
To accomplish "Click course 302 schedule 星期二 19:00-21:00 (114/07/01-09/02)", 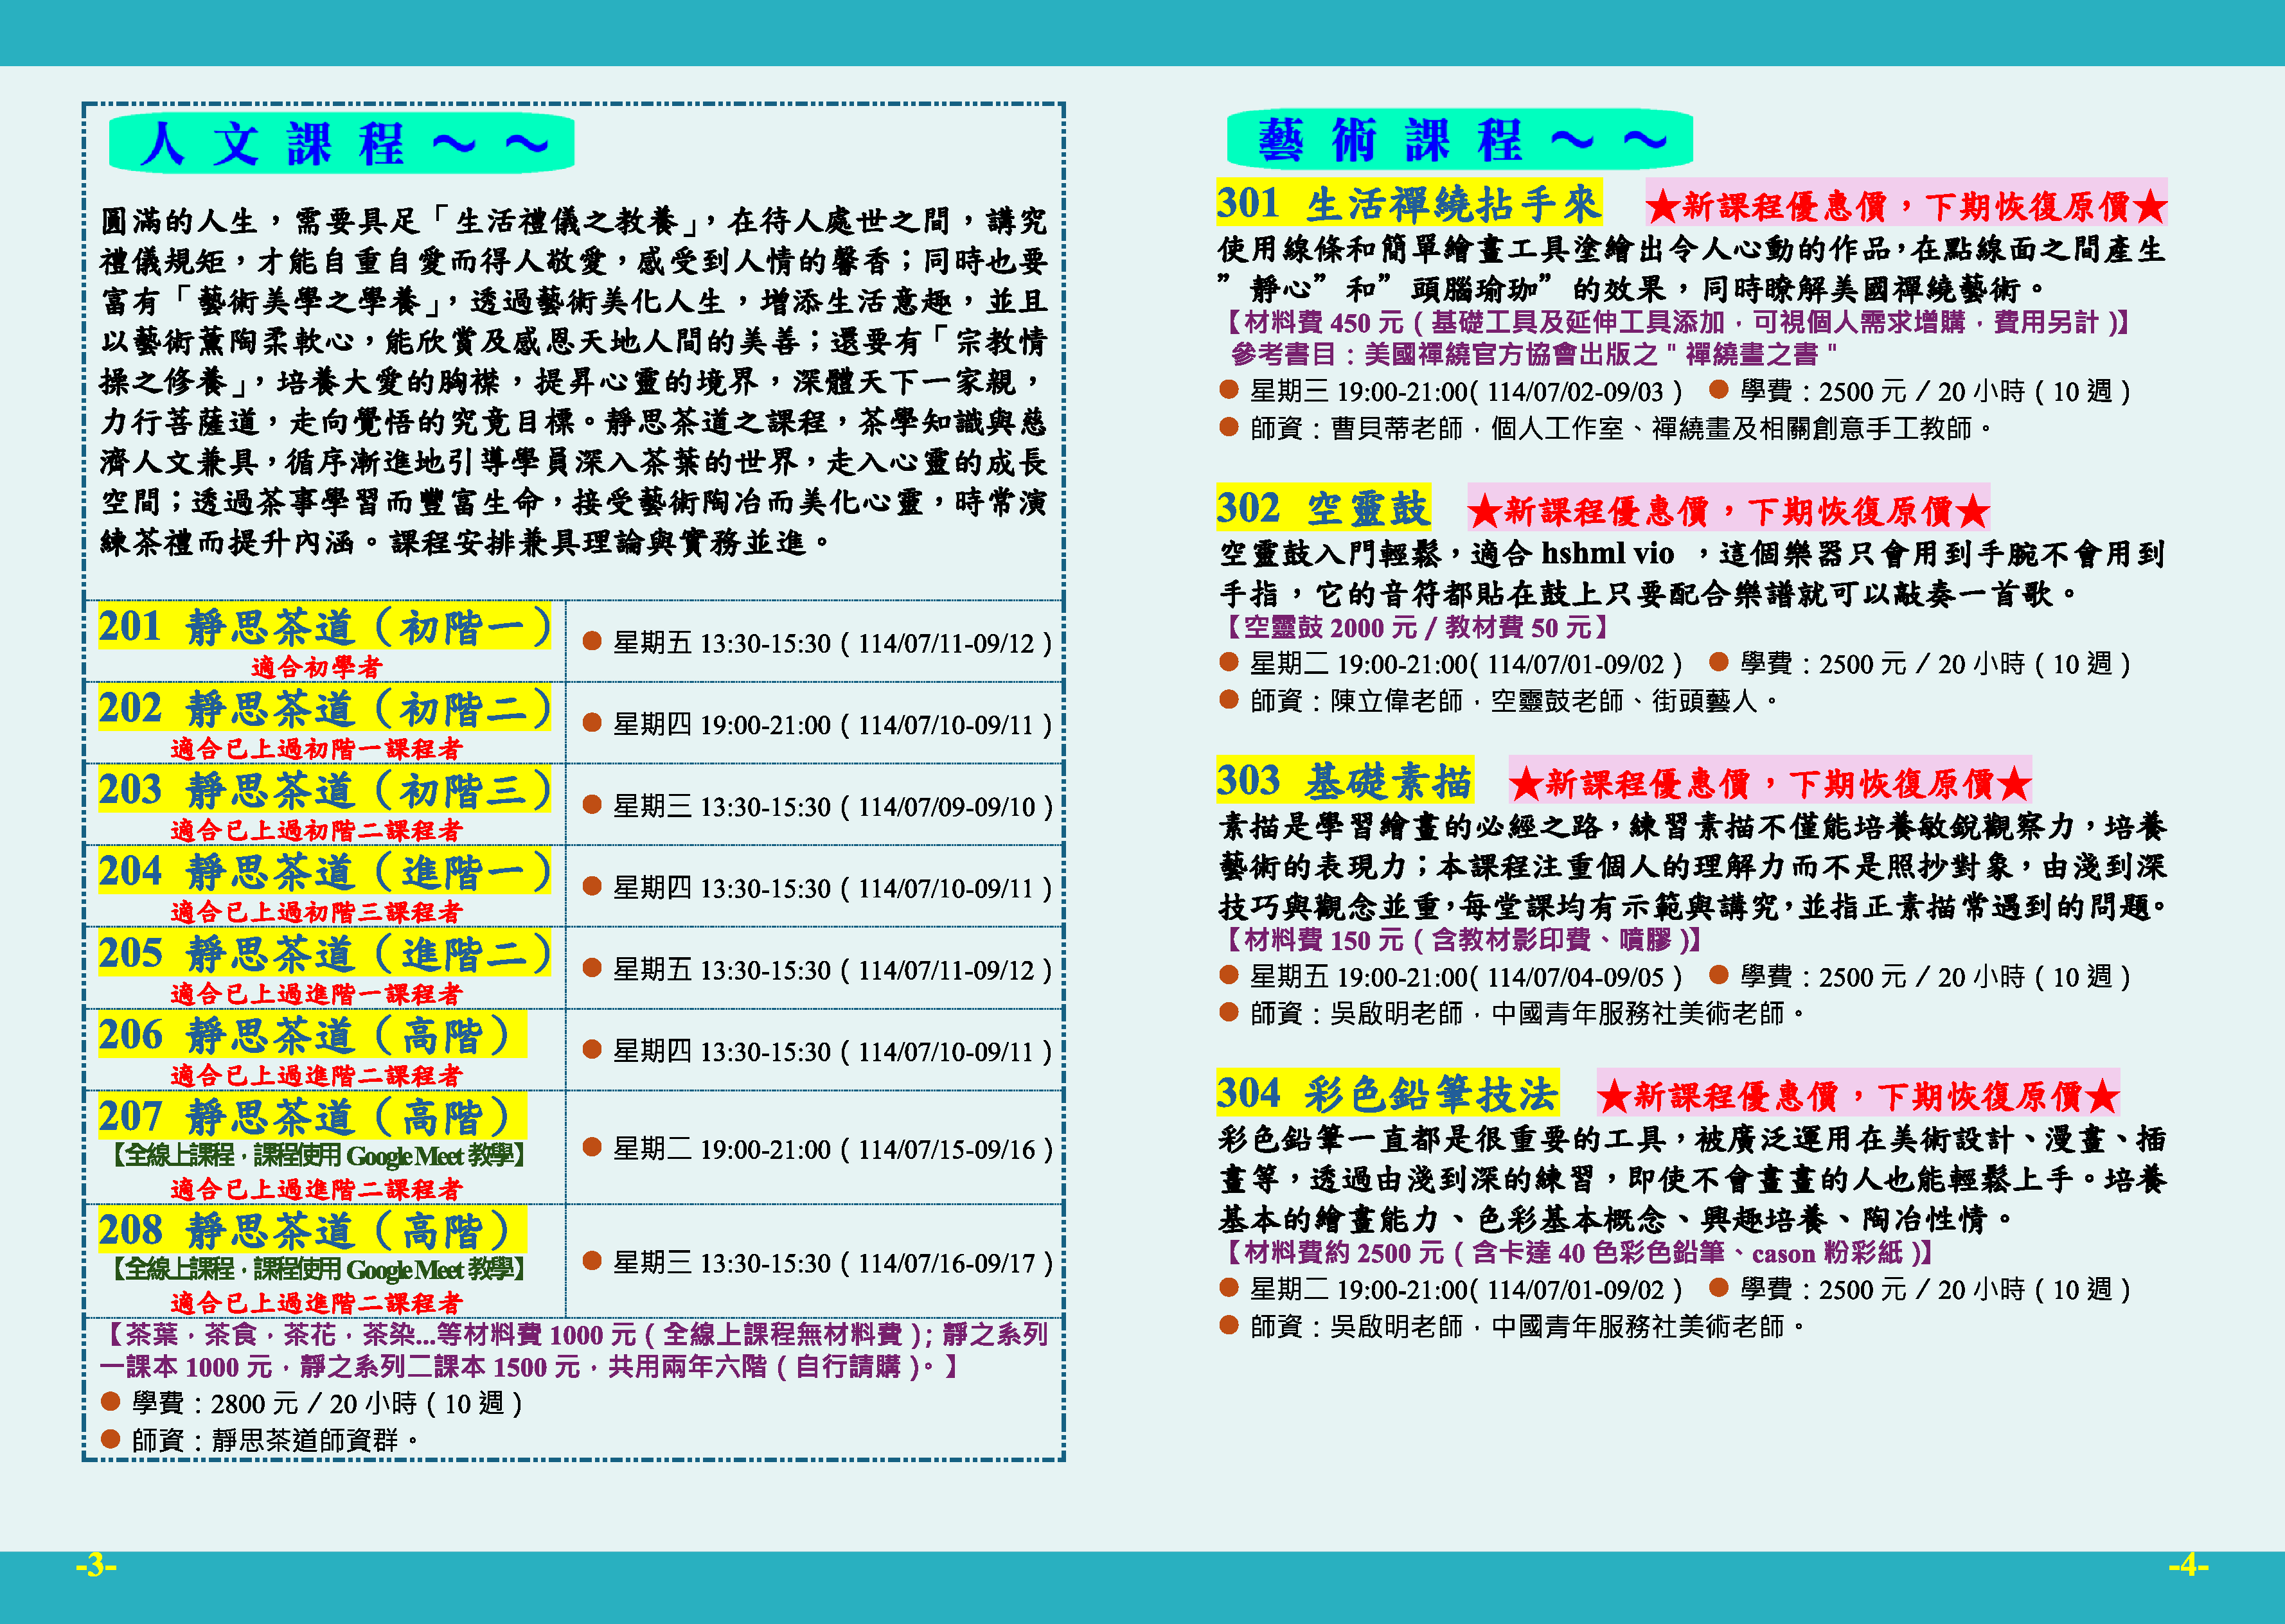I will (1451, 664).
